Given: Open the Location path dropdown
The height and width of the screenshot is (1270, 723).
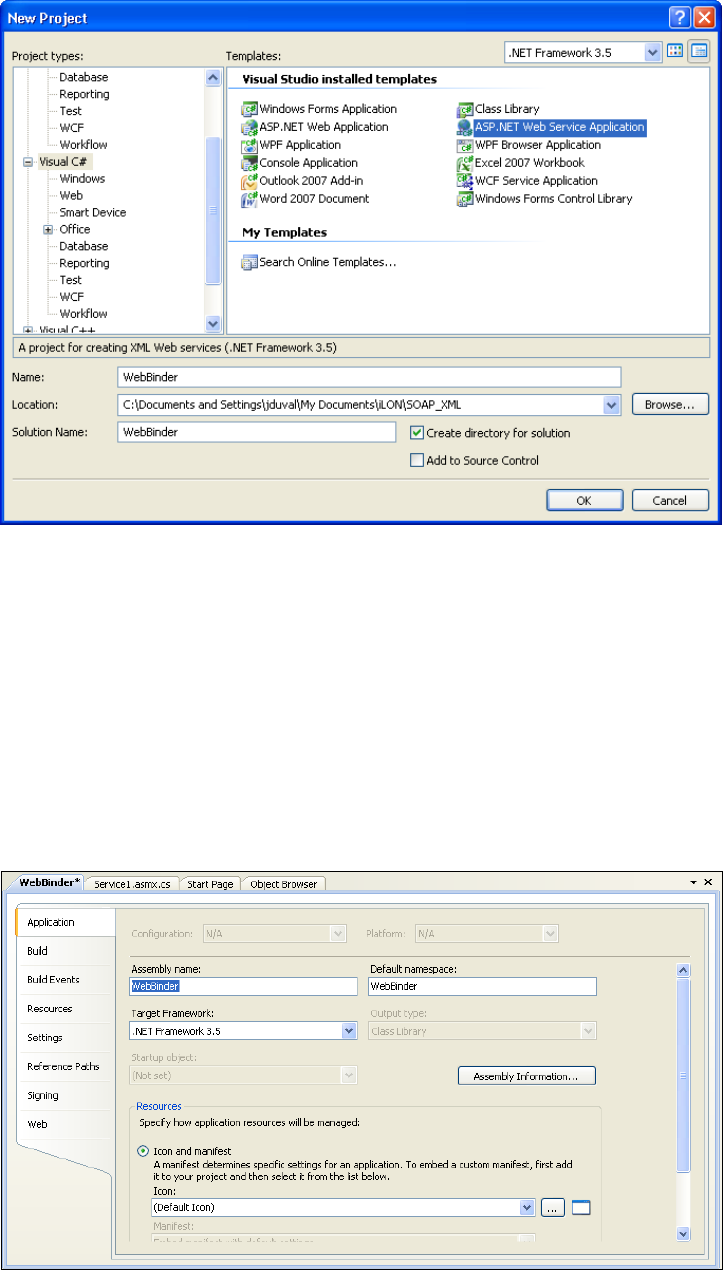Looking at the screenshot, I should tap(612, 405).
